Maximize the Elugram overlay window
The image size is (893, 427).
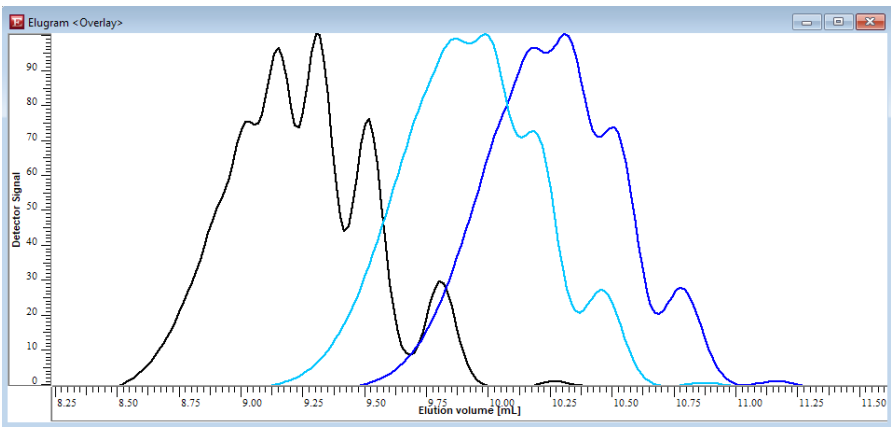(x=838, y=22)
